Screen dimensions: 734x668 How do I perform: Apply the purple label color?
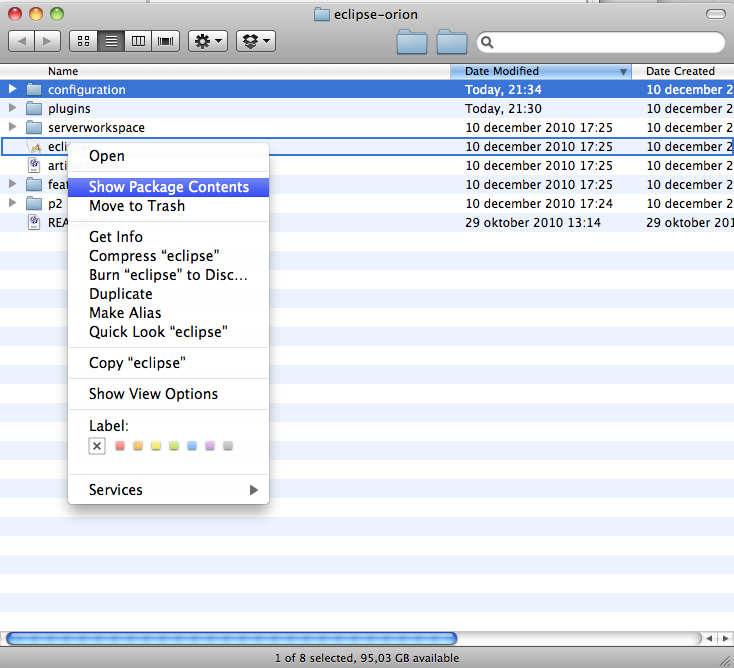210,446
